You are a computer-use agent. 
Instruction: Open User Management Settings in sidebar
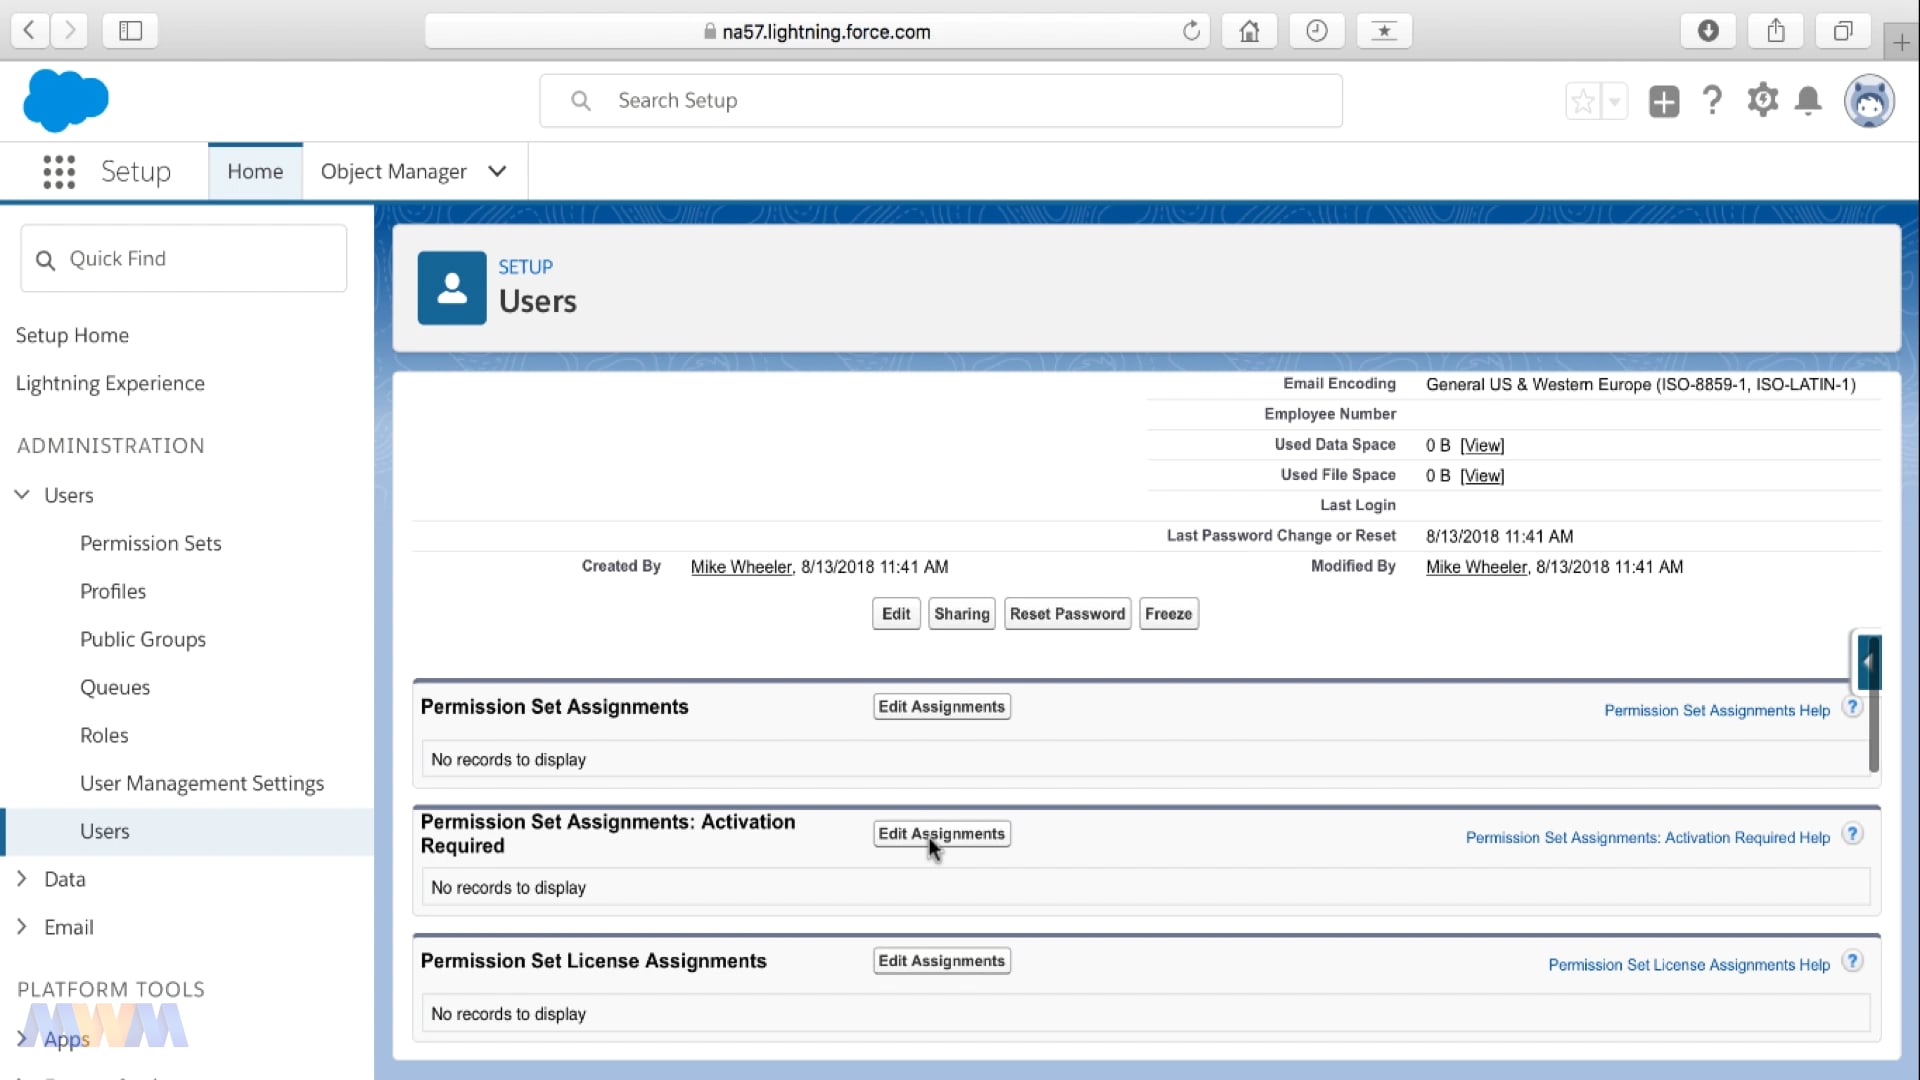pyautogui.click(x=202, y=783)
